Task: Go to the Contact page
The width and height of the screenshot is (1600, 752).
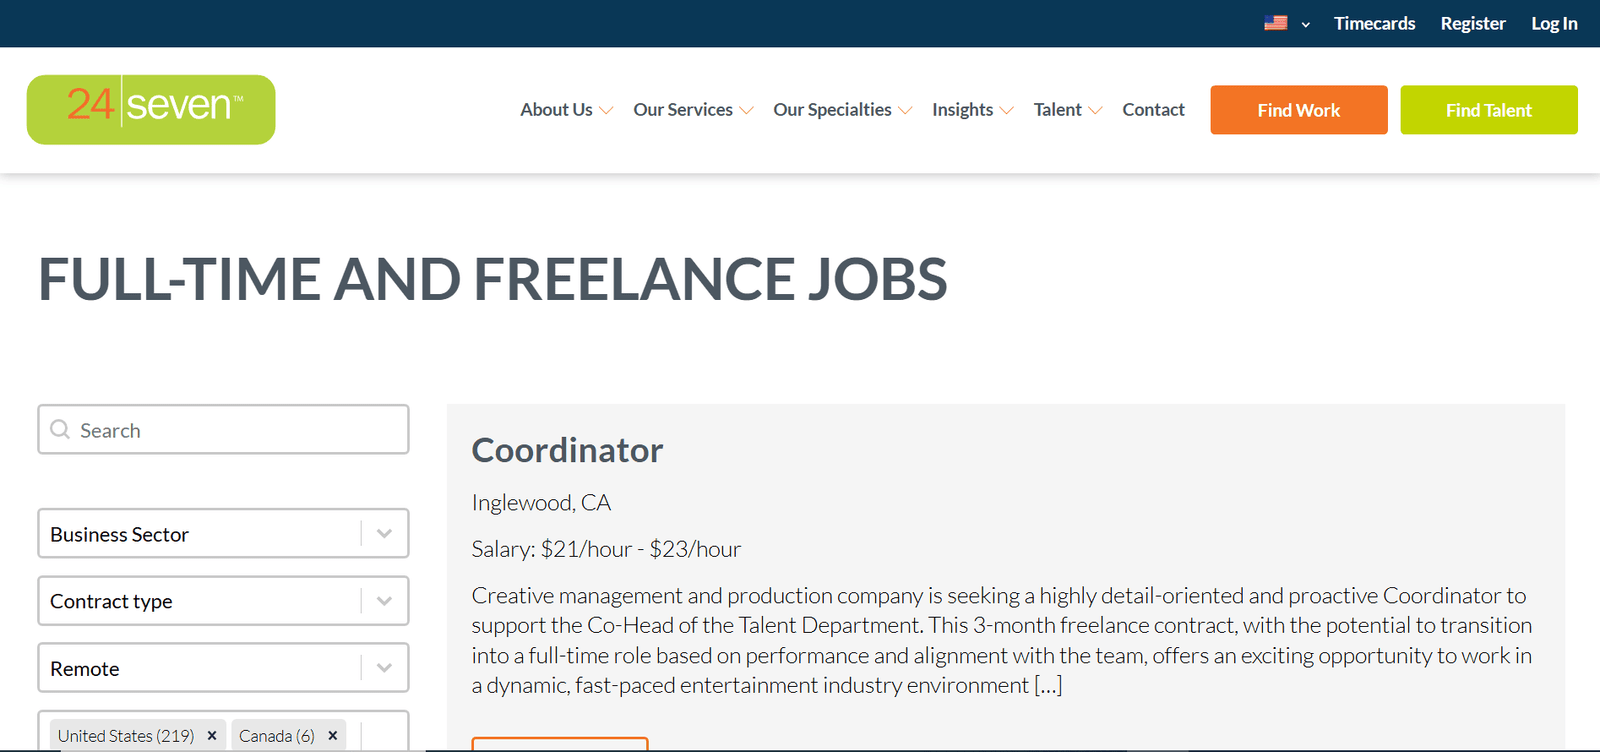Action: (x=1153, y=110)
